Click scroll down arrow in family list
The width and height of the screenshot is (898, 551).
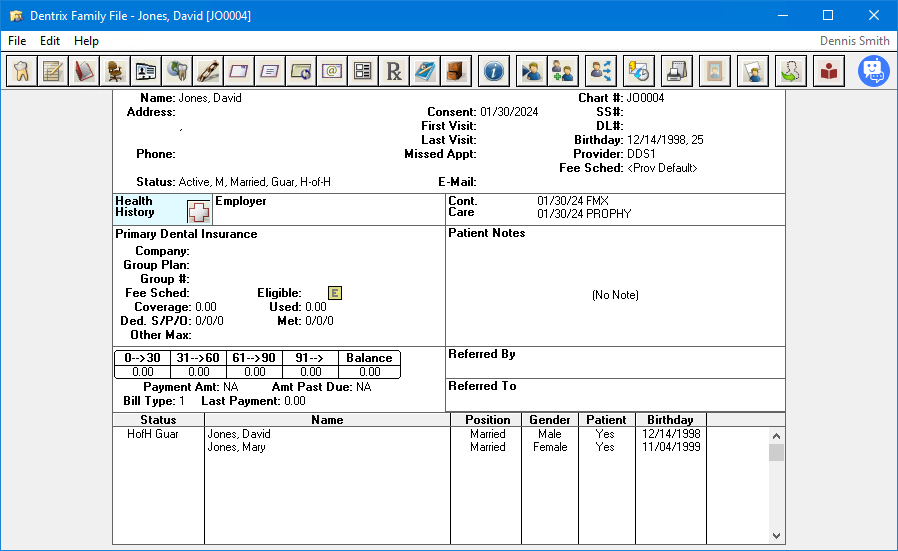[777, 535]
